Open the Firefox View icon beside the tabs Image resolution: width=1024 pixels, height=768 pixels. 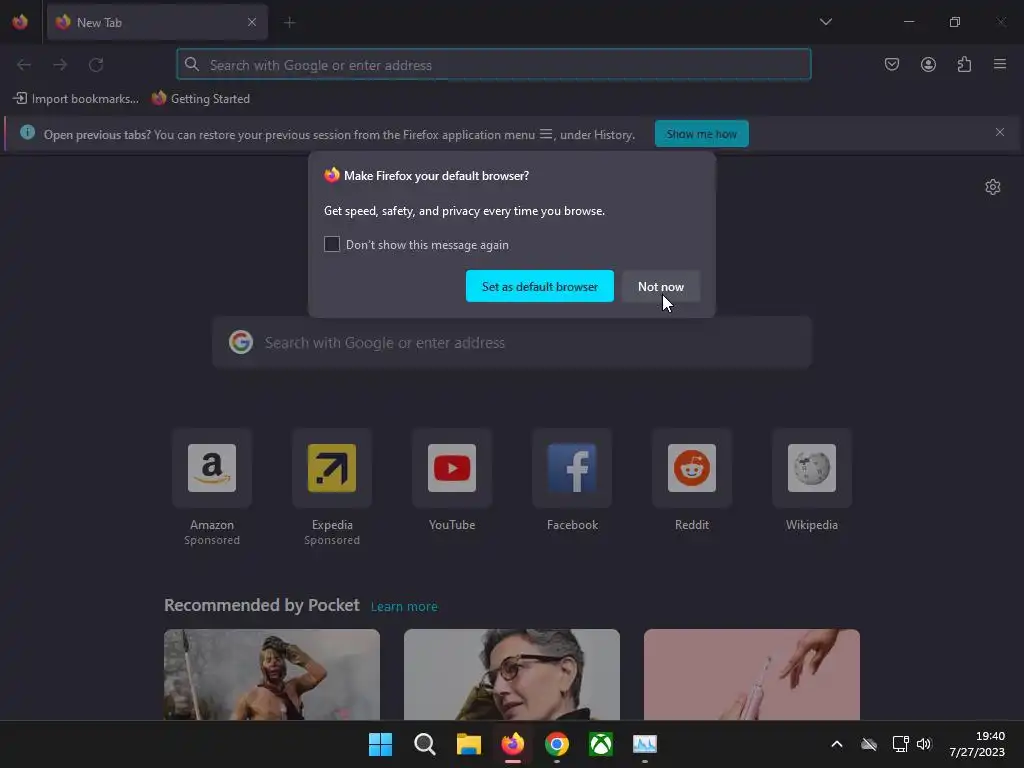[20, 22]
